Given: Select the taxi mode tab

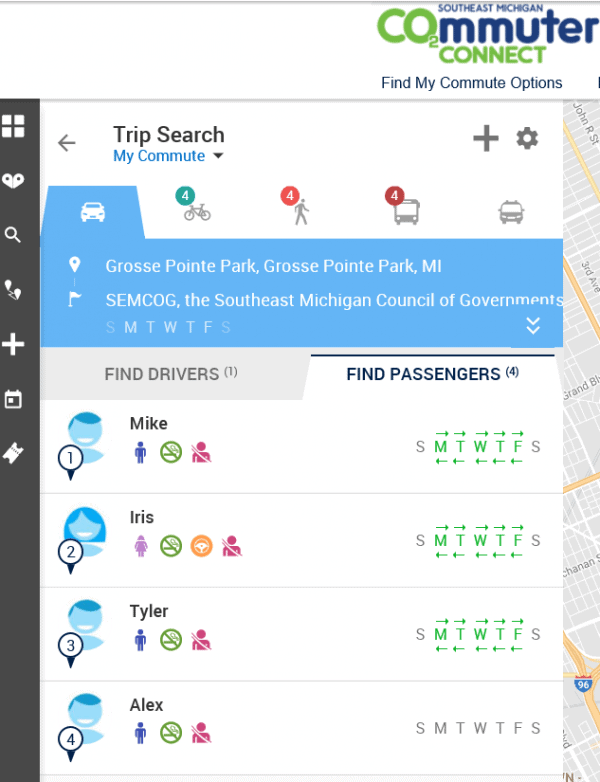Looking at the screenshot, I should [510, 211].
